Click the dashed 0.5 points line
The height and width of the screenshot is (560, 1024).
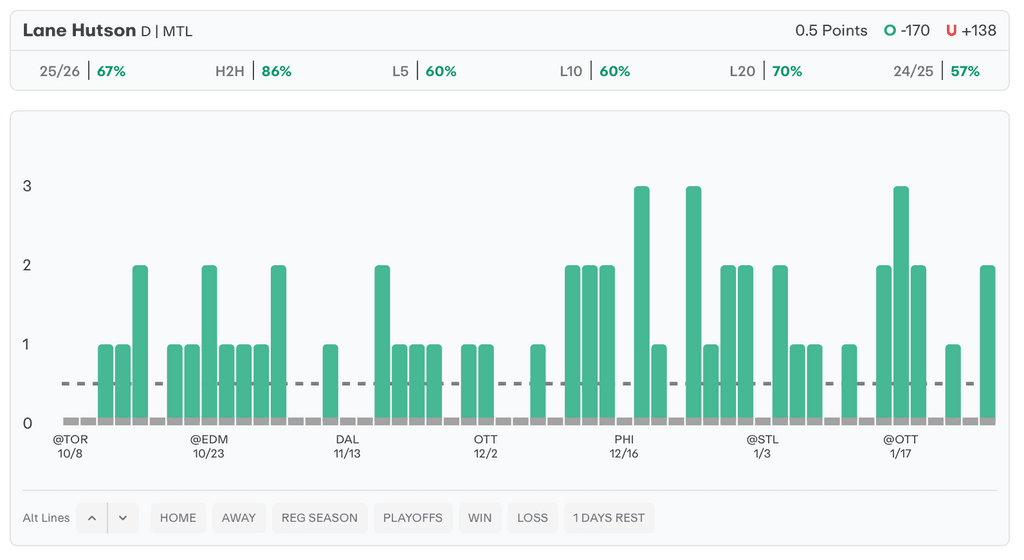pyautogui.click(x=305, y=384)
